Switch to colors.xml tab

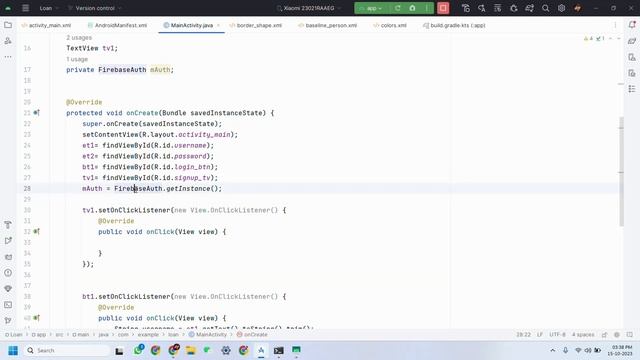pyautogui.click(x=390, y=25)
